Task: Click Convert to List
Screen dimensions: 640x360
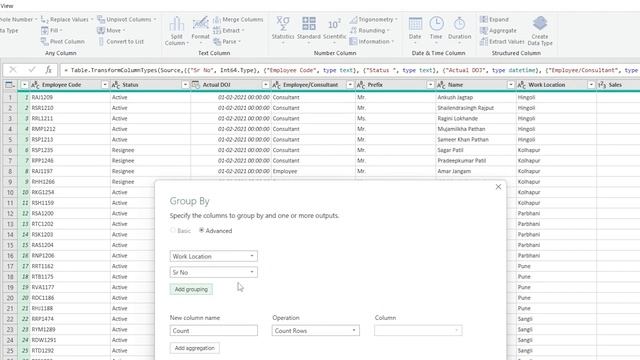Action: pos(121,42)
